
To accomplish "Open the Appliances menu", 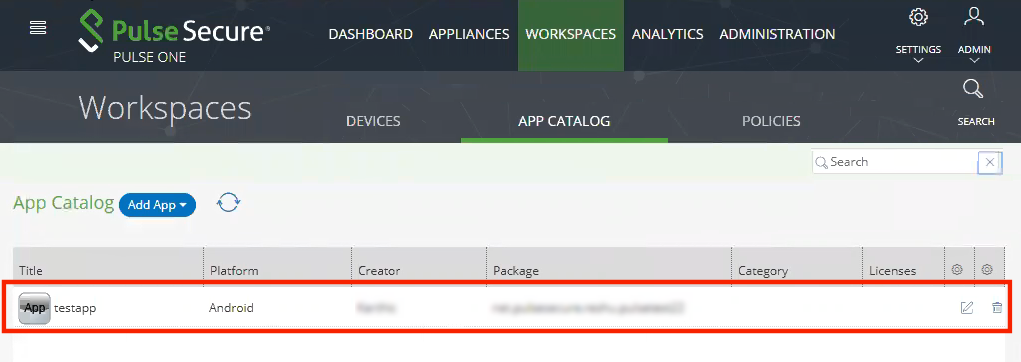I will 469,34.
